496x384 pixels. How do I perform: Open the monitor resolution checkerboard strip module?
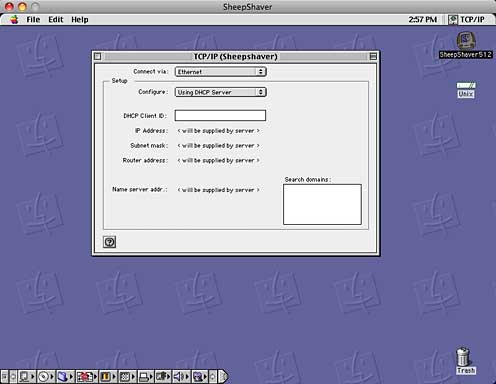pyautogui.click(x=127, y=377)
